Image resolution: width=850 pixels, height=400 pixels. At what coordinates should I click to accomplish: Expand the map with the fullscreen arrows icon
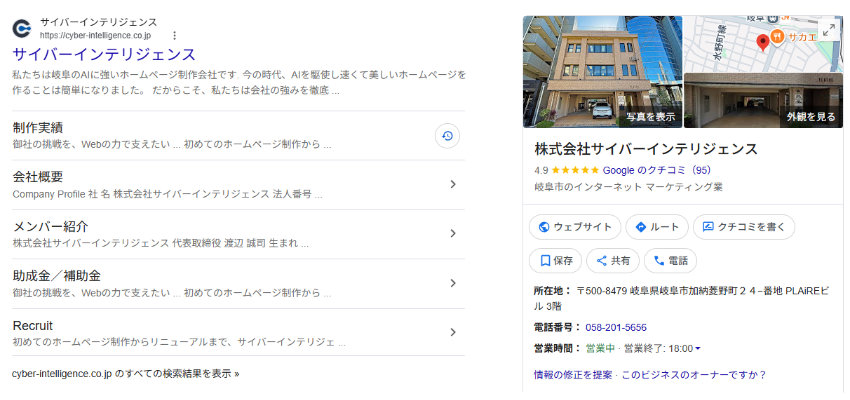(x=828, y=30)
